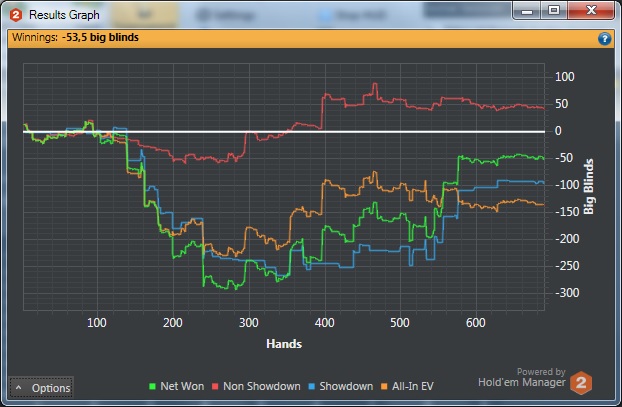The image size is (622, 407).
Task: Toggle the Net Won legend entry
Action: click(x=177, y=386)
